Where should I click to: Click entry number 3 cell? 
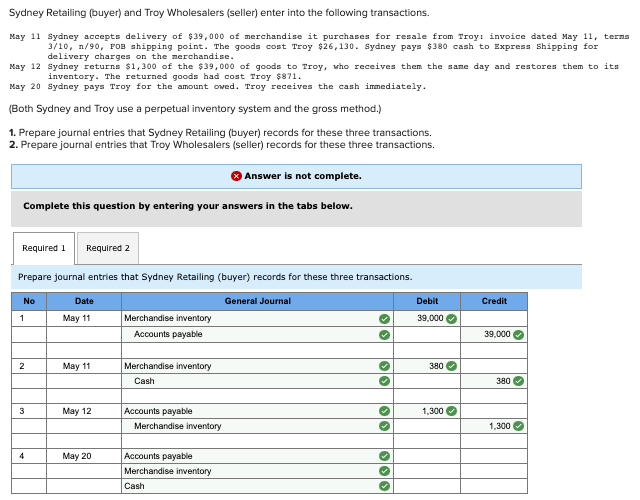[x=29, y=411]
